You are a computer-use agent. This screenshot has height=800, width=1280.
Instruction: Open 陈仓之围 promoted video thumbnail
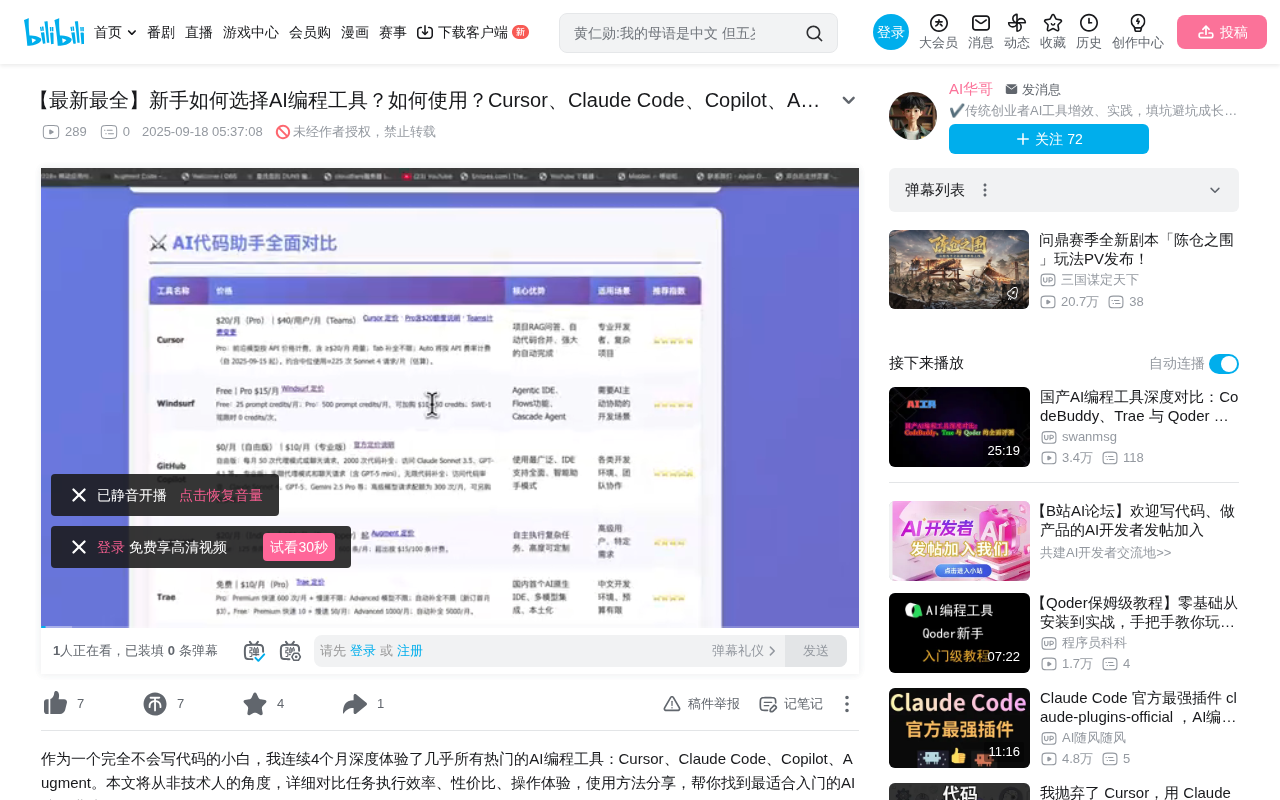tap(959, 270)
